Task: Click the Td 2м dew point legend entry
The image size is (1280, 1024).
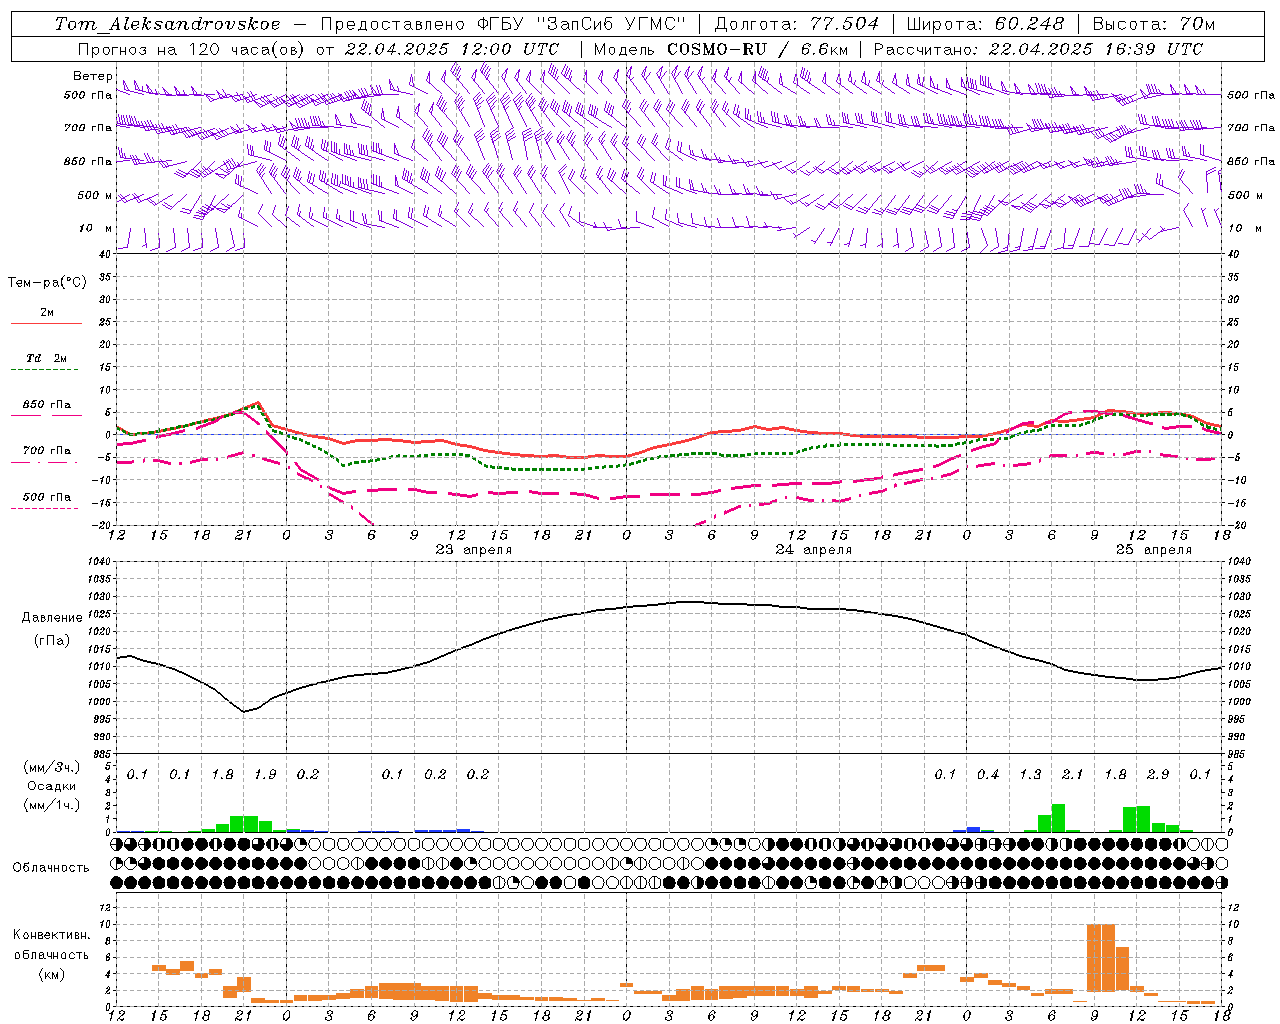Action: [47, 358]
